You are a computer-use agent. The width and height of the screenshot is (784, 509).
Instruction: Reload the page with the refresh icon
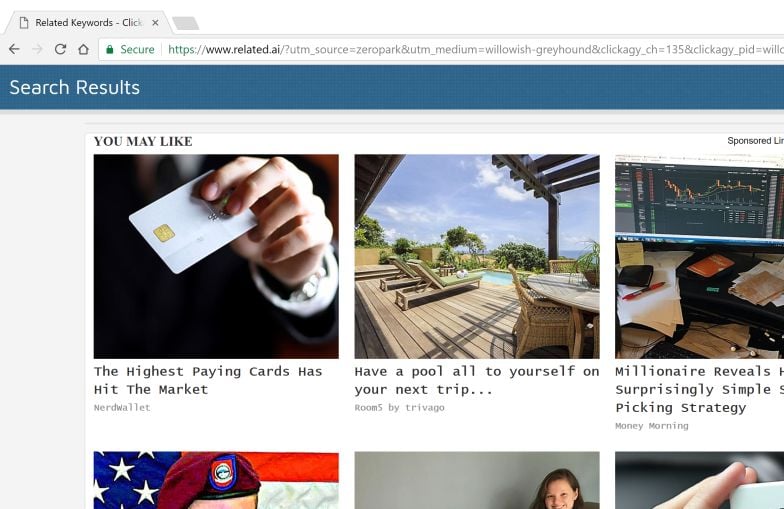[x=60, y=49]
